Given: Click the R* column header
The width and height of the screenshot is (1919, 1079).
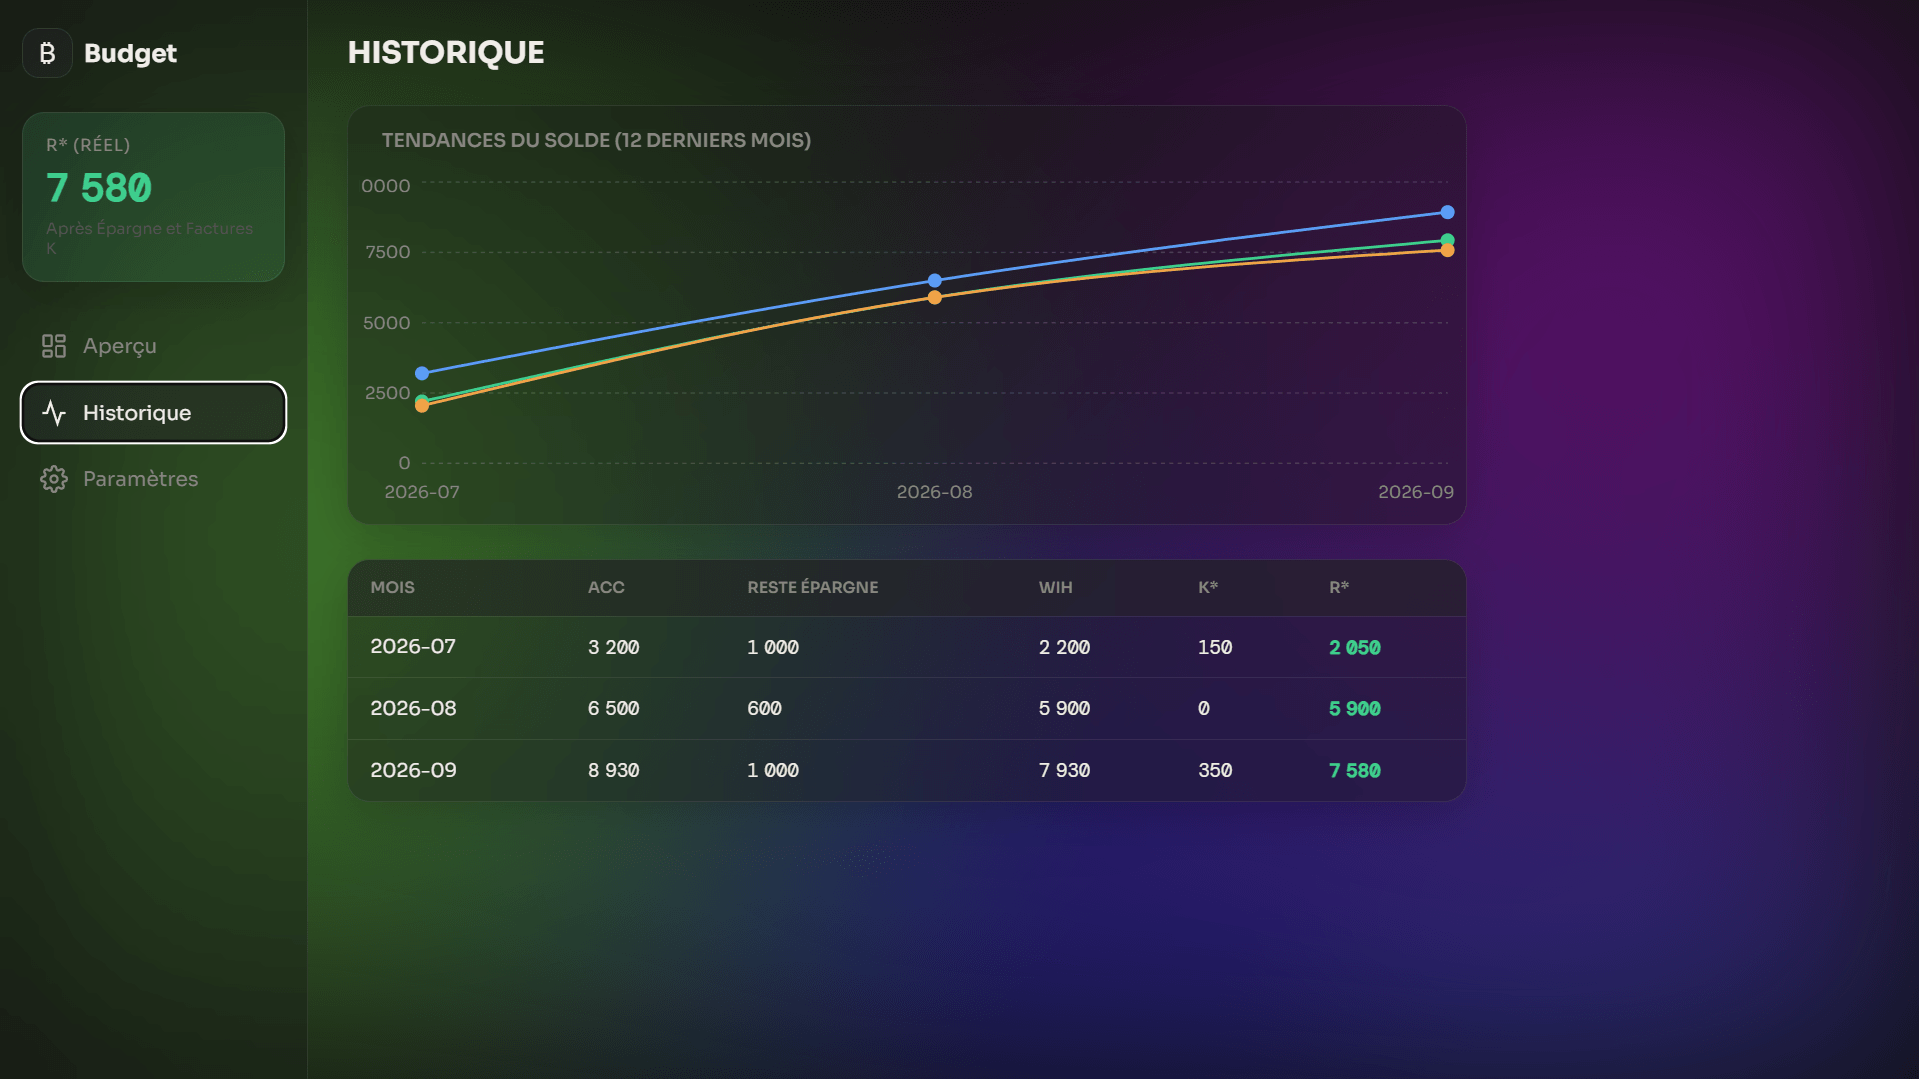Looking at the screenshot, I should [x=1339, y=588].
